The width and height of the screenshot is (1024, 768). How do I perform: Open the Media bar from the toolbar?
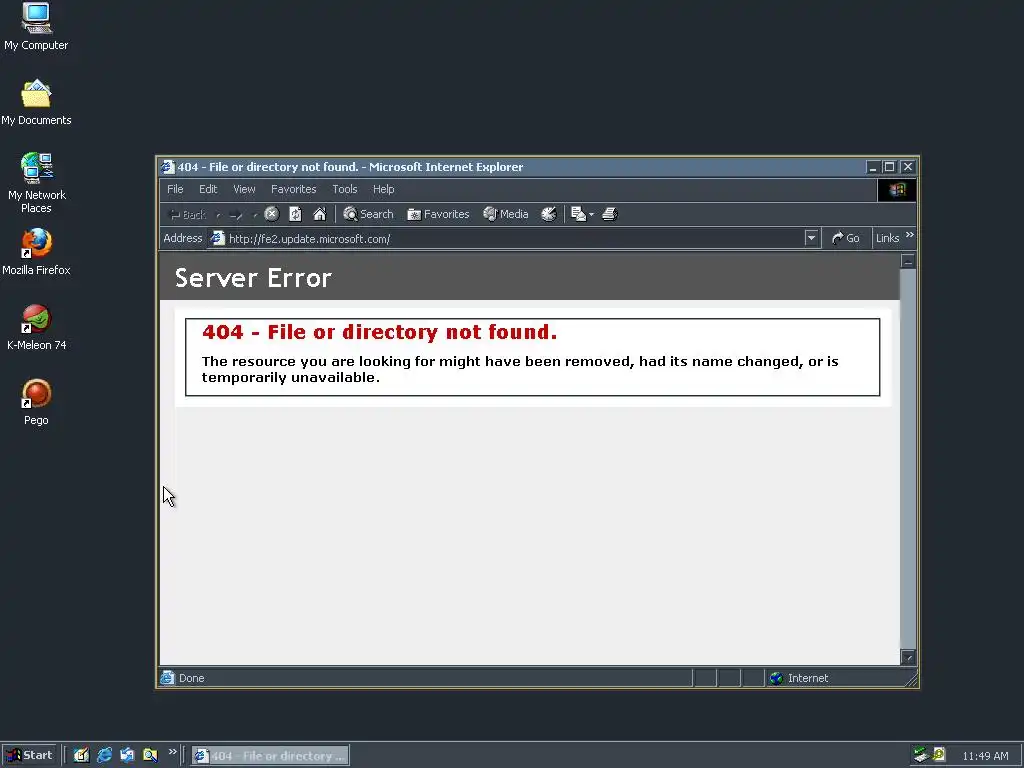coord(505,214)
